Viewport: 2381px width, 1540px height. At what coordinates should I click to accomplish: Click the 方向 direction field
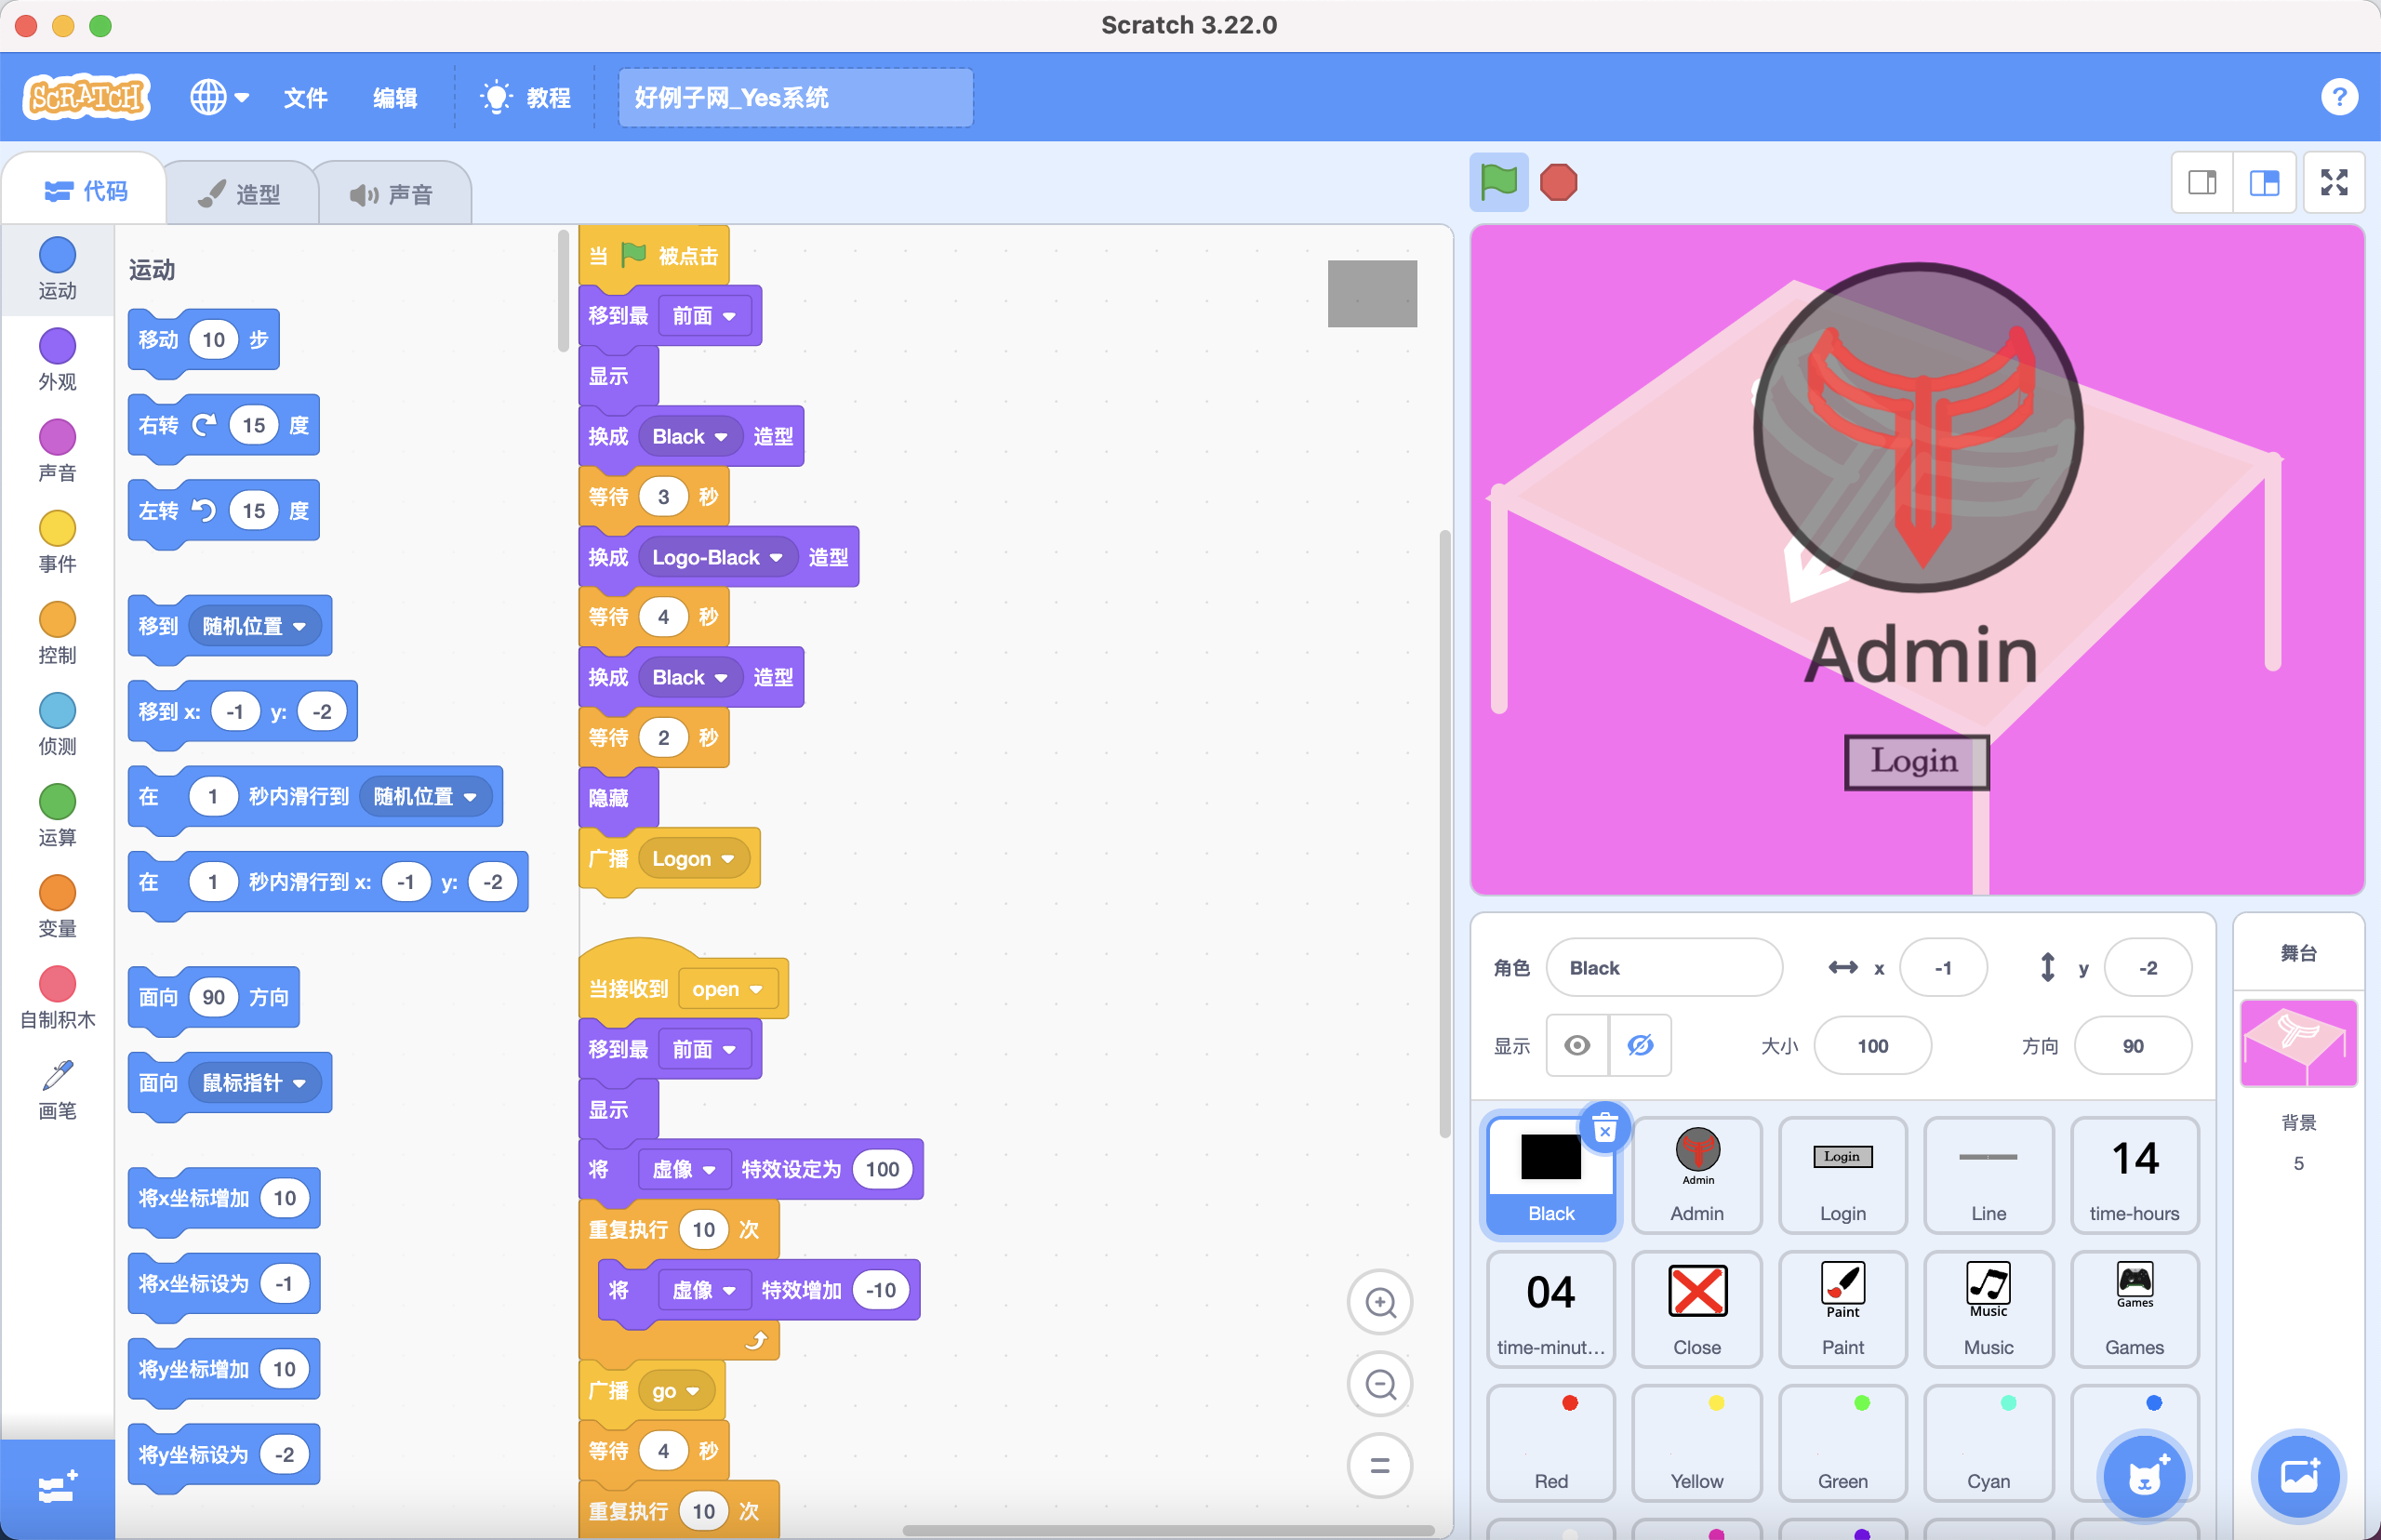pyautogui.click(x=2133, y=1046)
